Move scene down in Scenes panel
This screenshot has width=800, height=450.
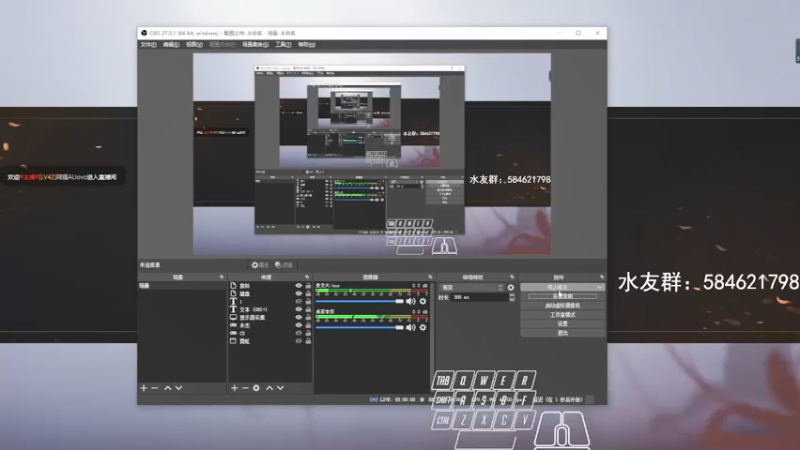pos(179,388)
